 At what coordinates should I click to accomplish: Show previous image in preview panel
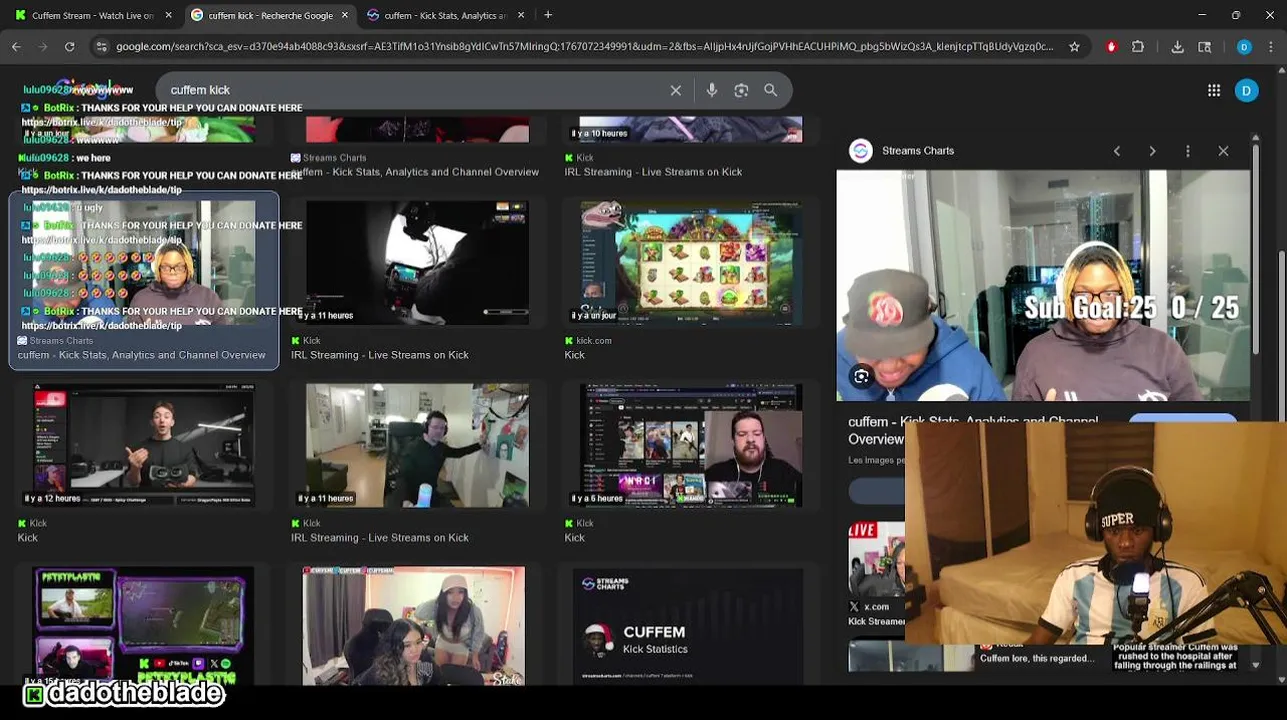coord(1117,151)
